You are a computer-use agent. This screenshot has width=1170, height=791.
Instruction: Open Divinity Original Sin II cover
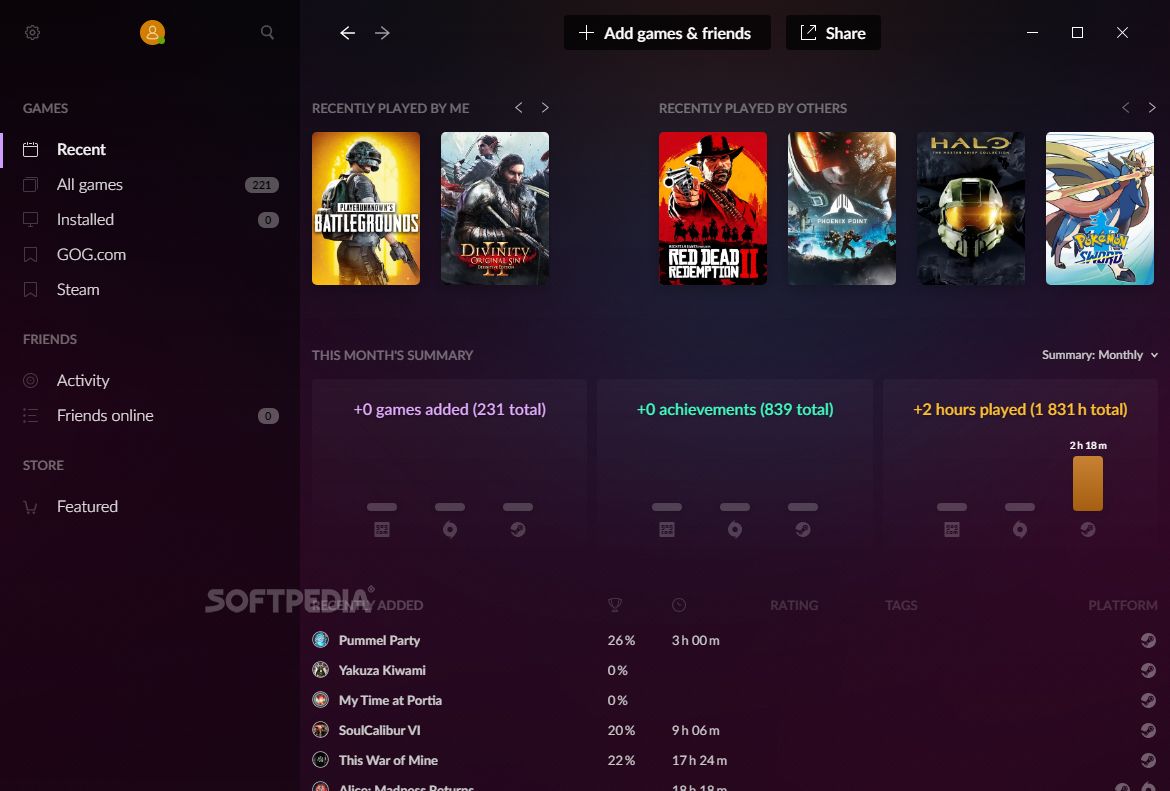tap(495, 208)
